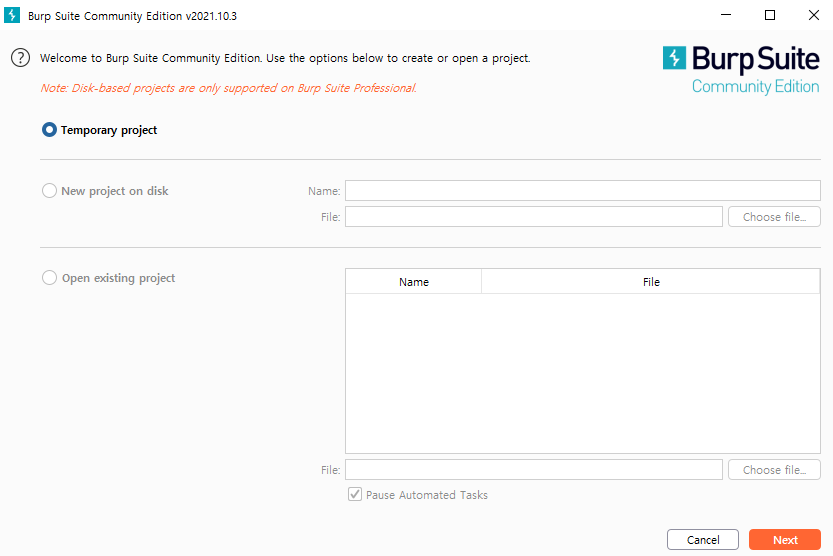Maximize the Burp Suite window

(770, 15)
